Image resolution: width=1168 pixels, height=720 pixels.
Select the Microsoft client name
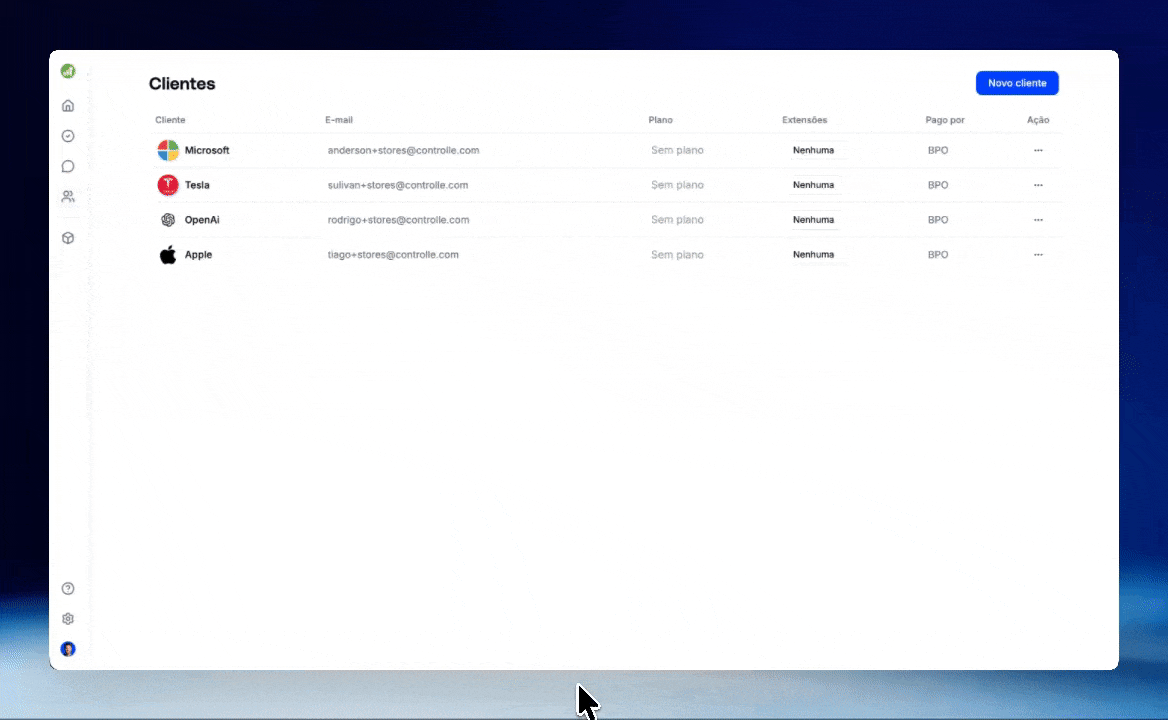(207, 150)
